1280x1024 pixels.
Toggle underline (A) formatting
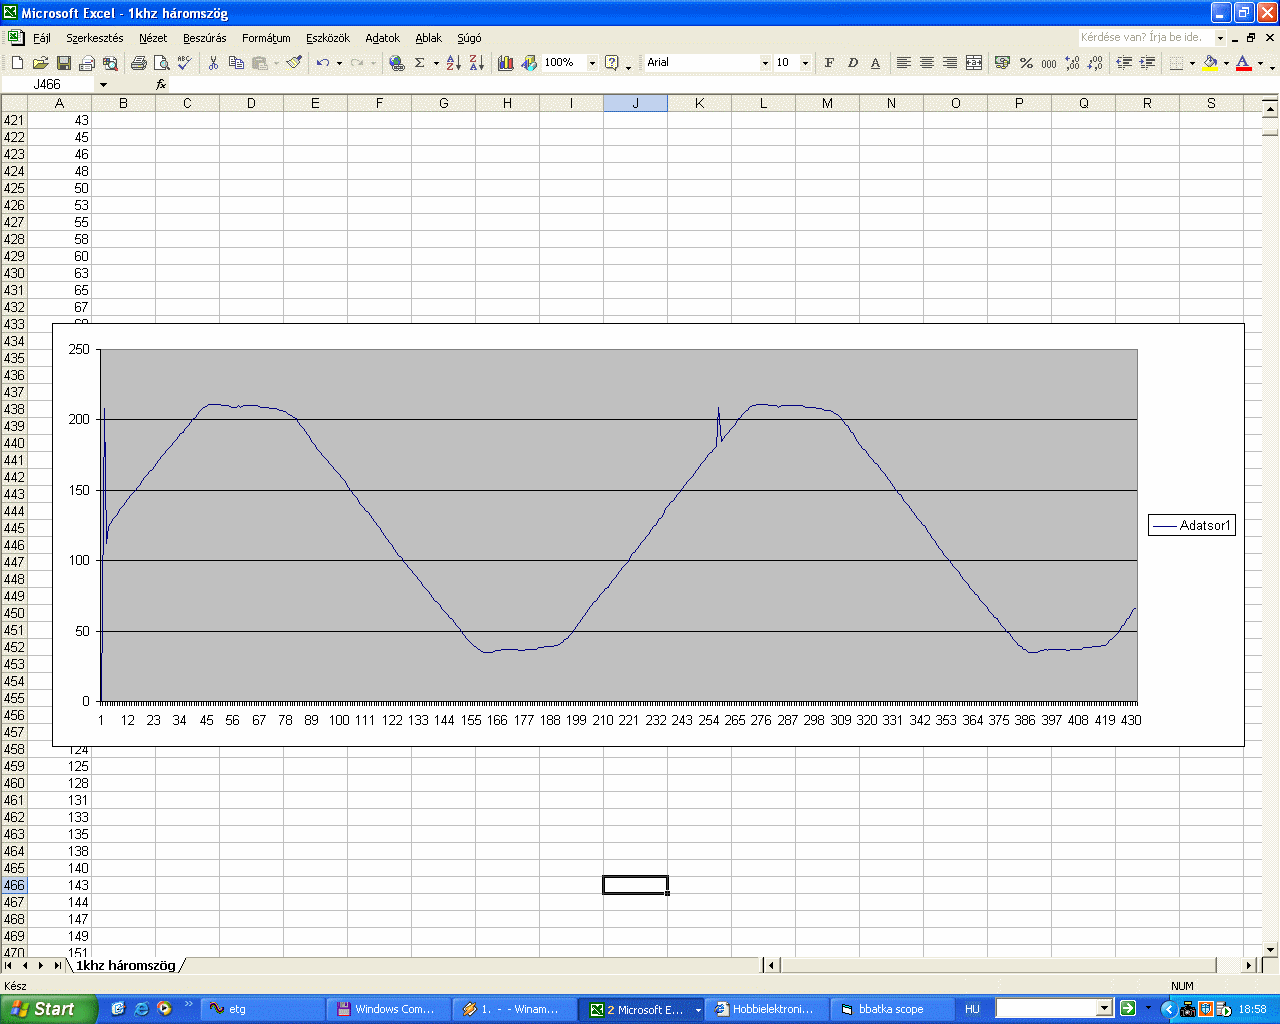pos(875,63)
